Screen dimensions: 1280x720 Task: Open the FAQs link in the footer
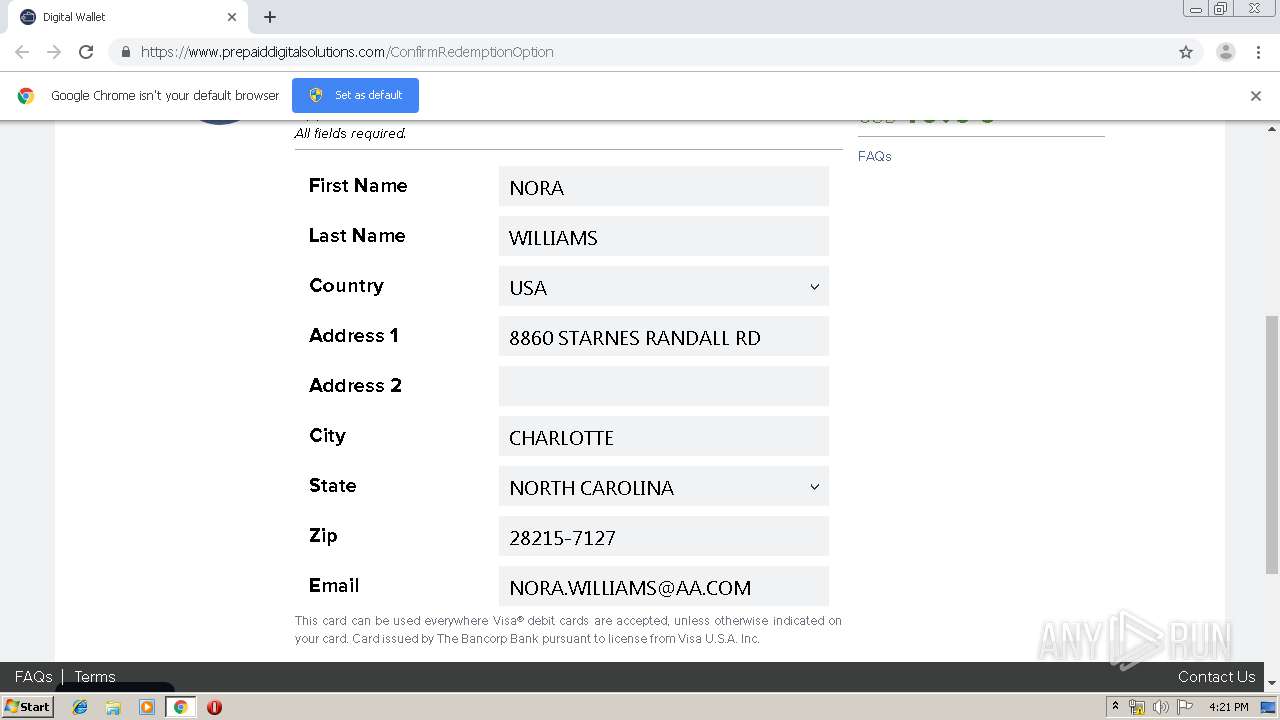33,677
